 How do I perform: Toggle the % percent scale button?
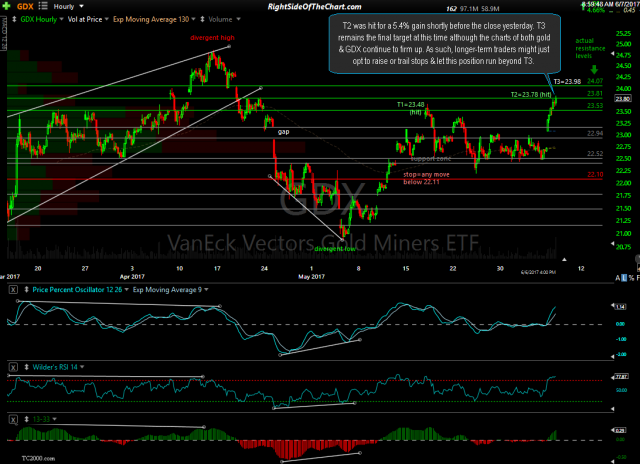(631, 278)
